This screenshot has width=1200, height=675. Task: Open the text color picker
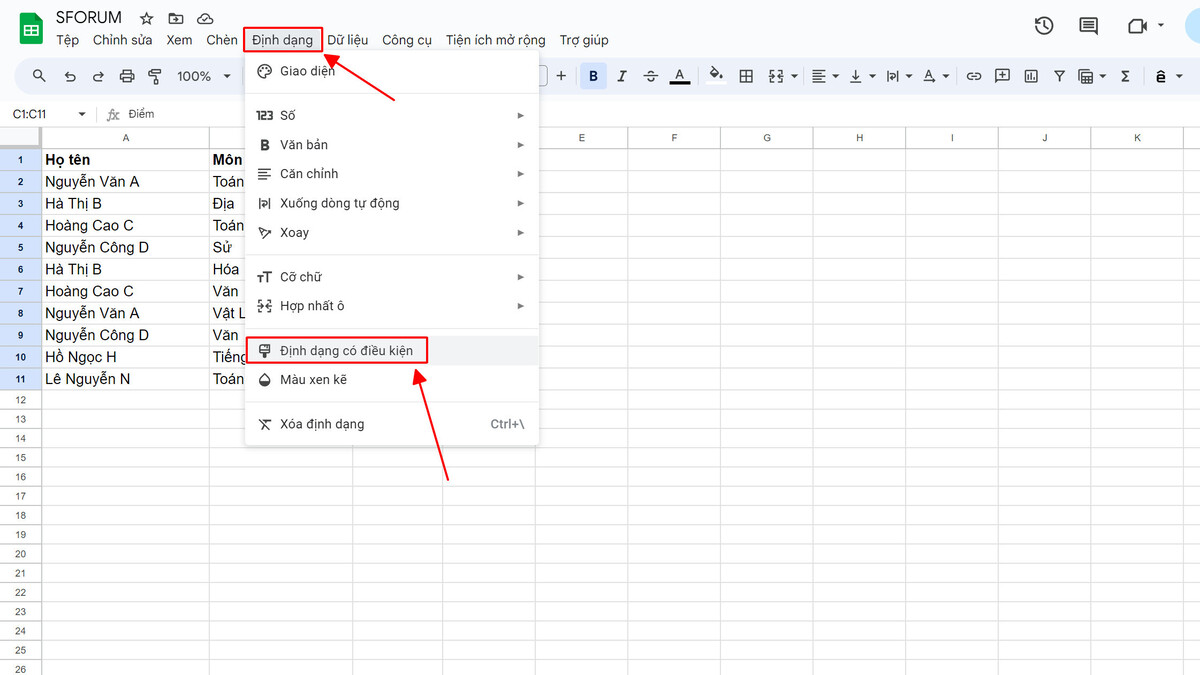click(x=680, y=76)
